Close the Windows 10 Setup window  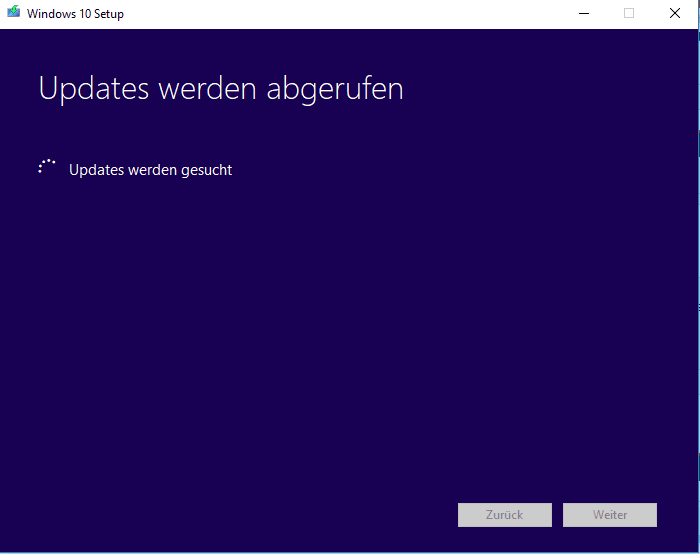[675, 13]
